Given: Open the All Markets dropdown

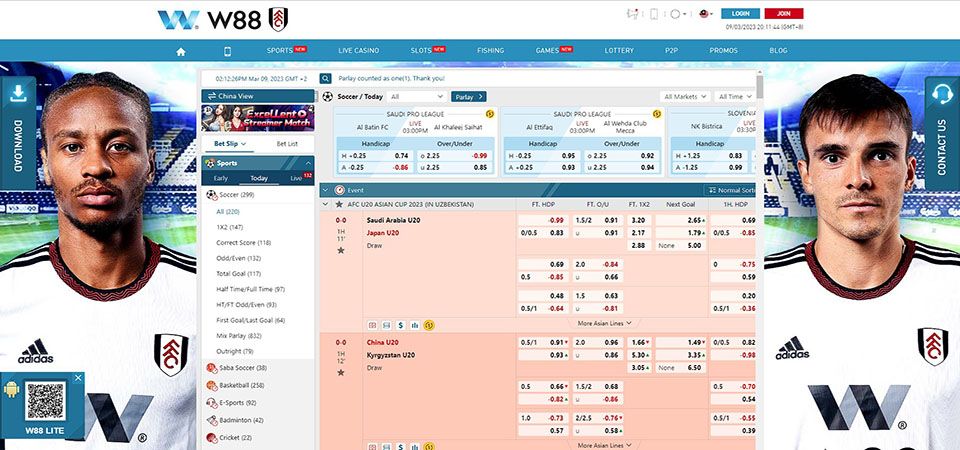Looking at the screenshot, I should click(x=685, y=97).
